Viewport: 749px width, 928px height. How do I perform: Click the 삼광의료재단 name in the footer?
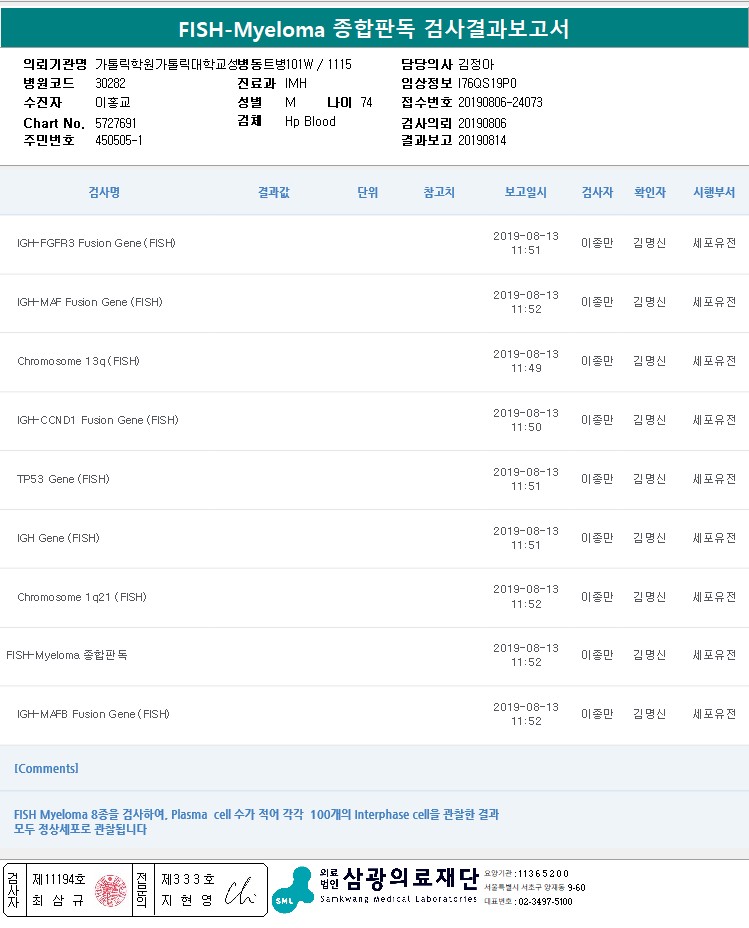click(410, 880)
